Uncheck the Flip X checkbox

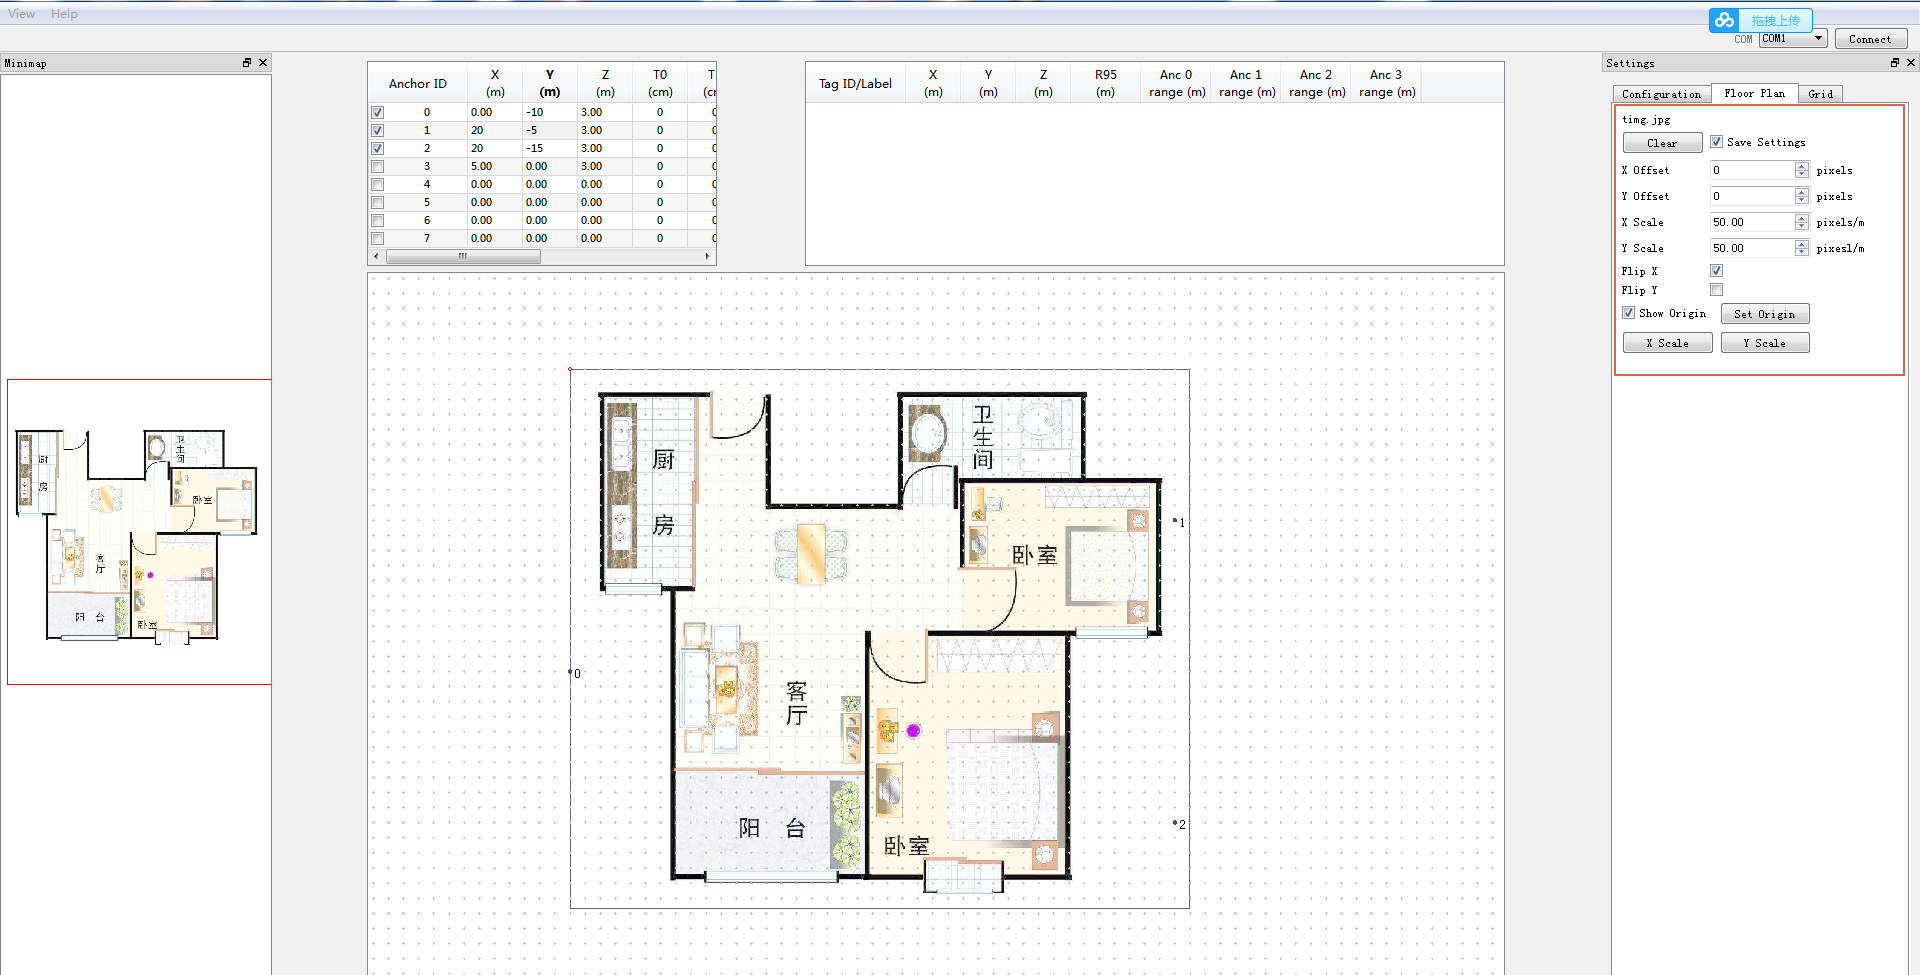1716,271
